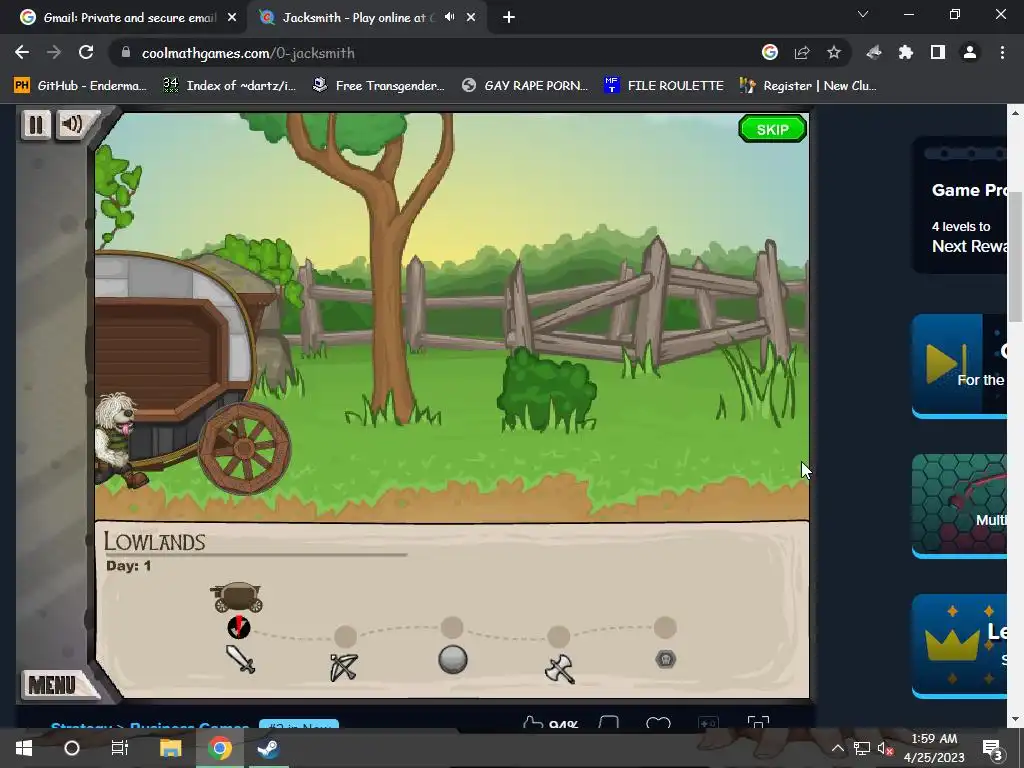The image size is (1024, 768).
Task: Mute the Jacksmith tab audio
Action: (449, 18)
